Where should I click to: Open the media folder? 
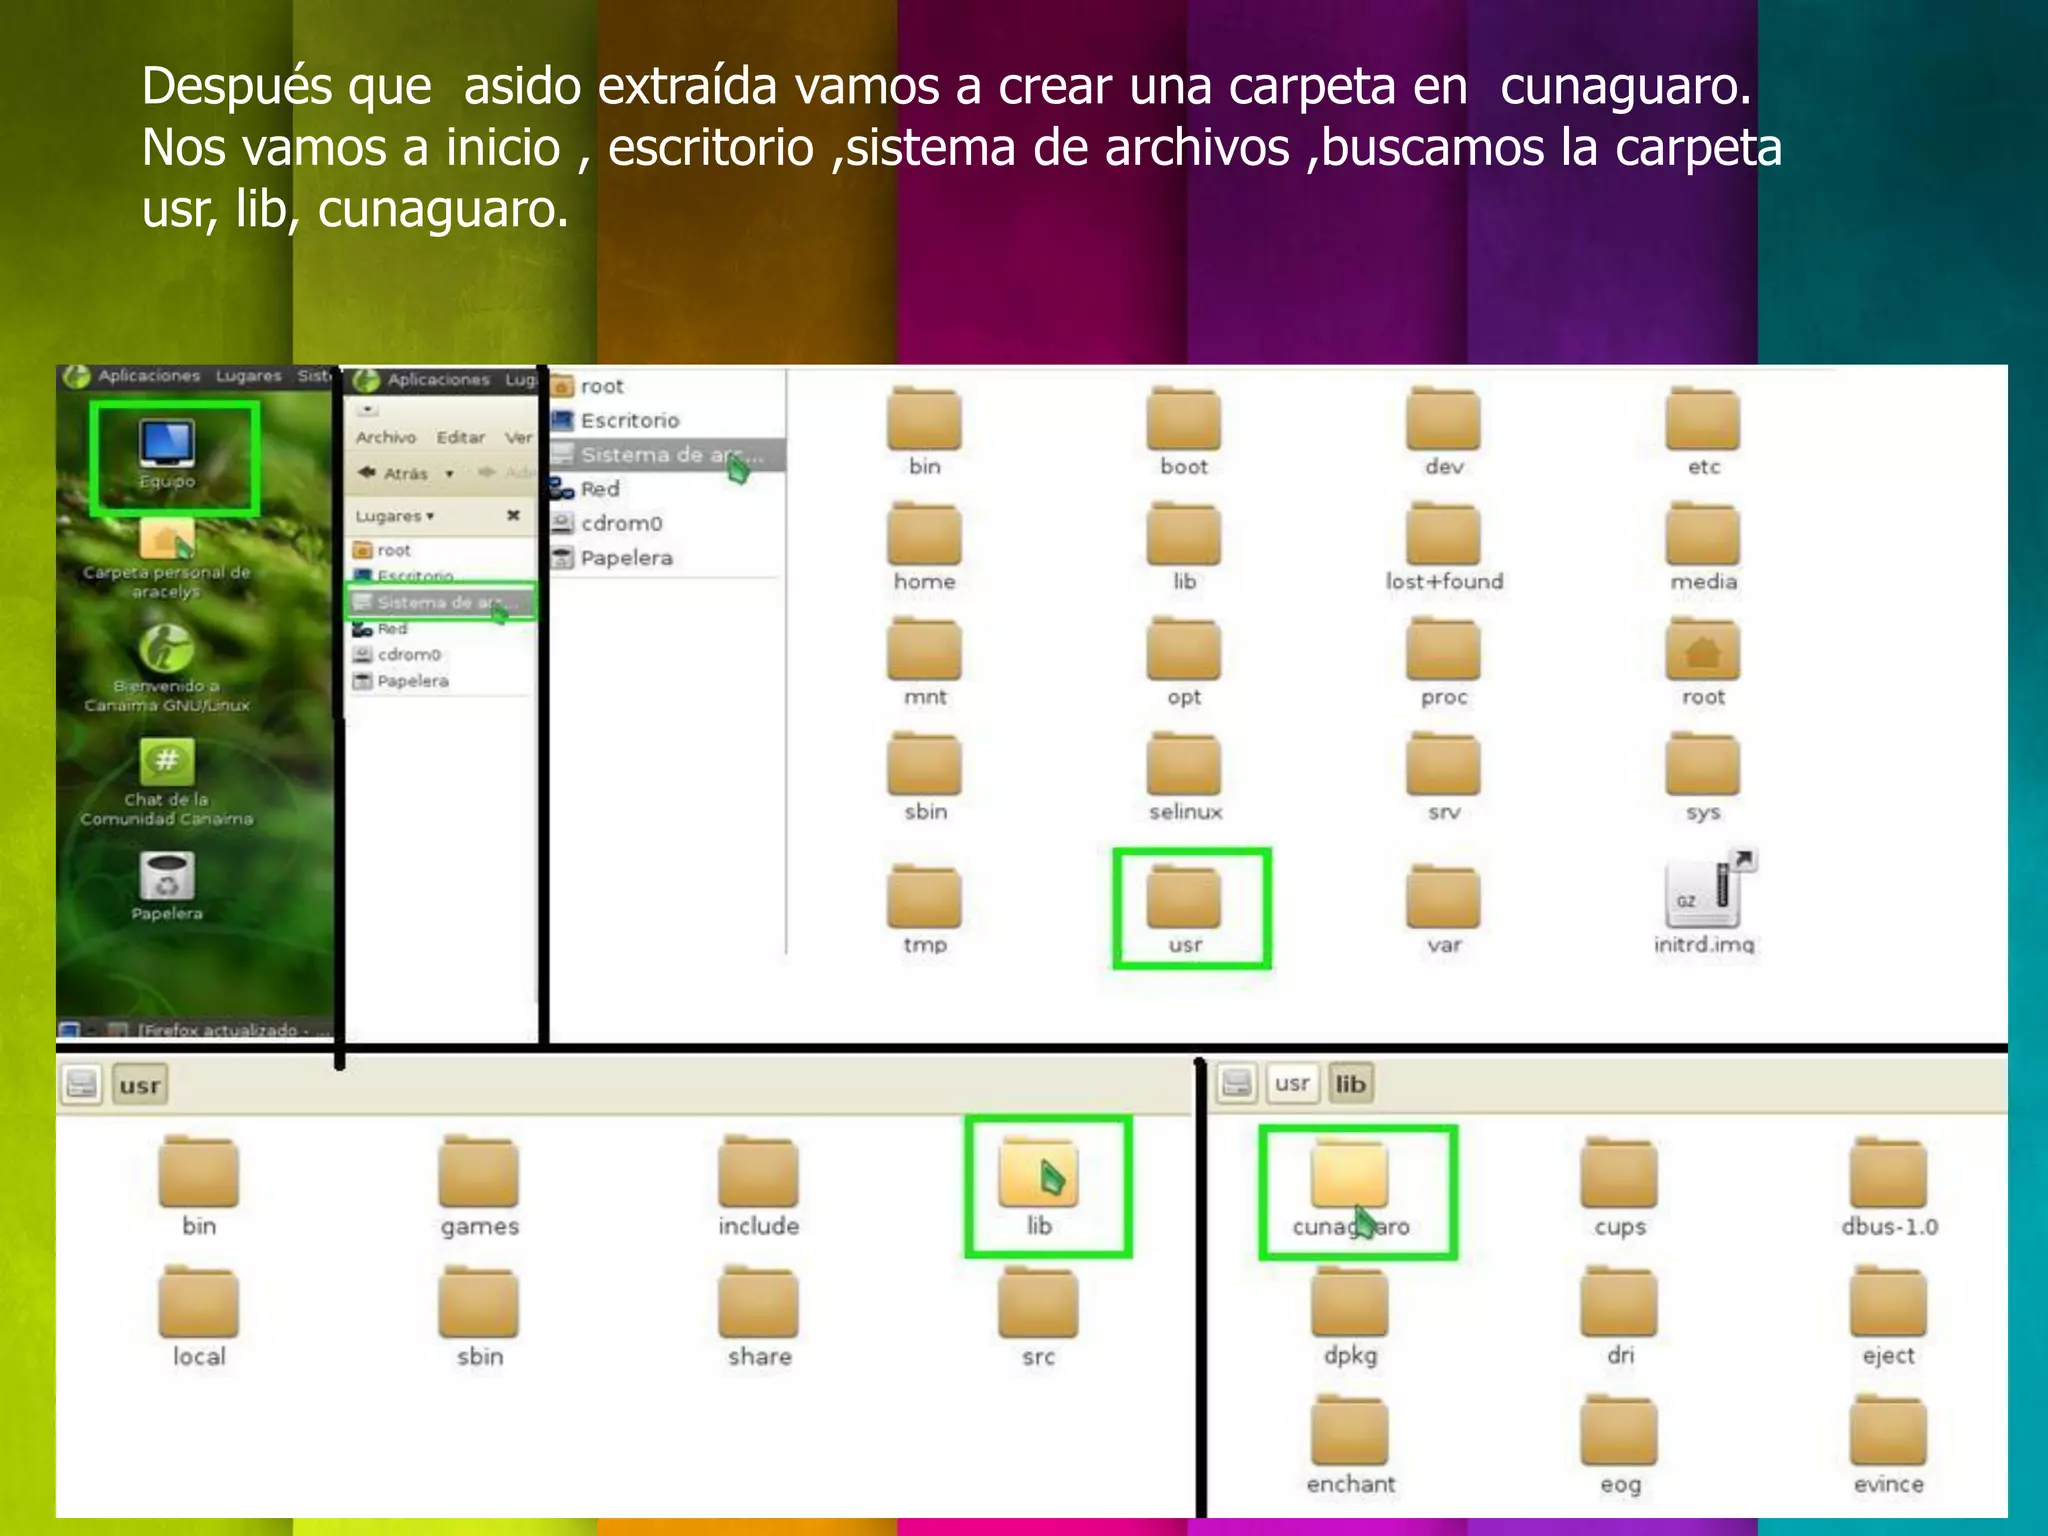pyautogui.click(x=1703, y=546)
